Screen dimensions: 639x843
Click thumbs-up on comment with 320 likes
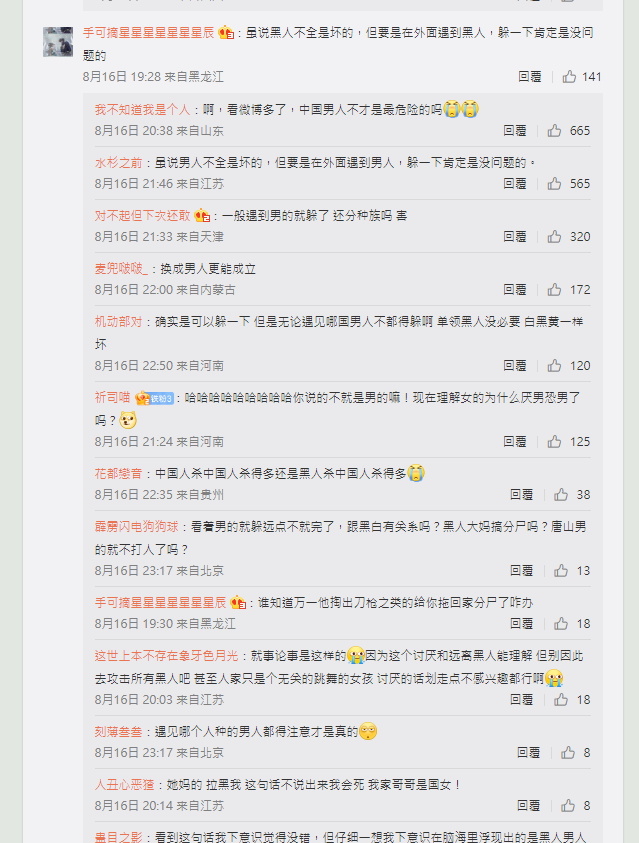click(x=554, y=237)
